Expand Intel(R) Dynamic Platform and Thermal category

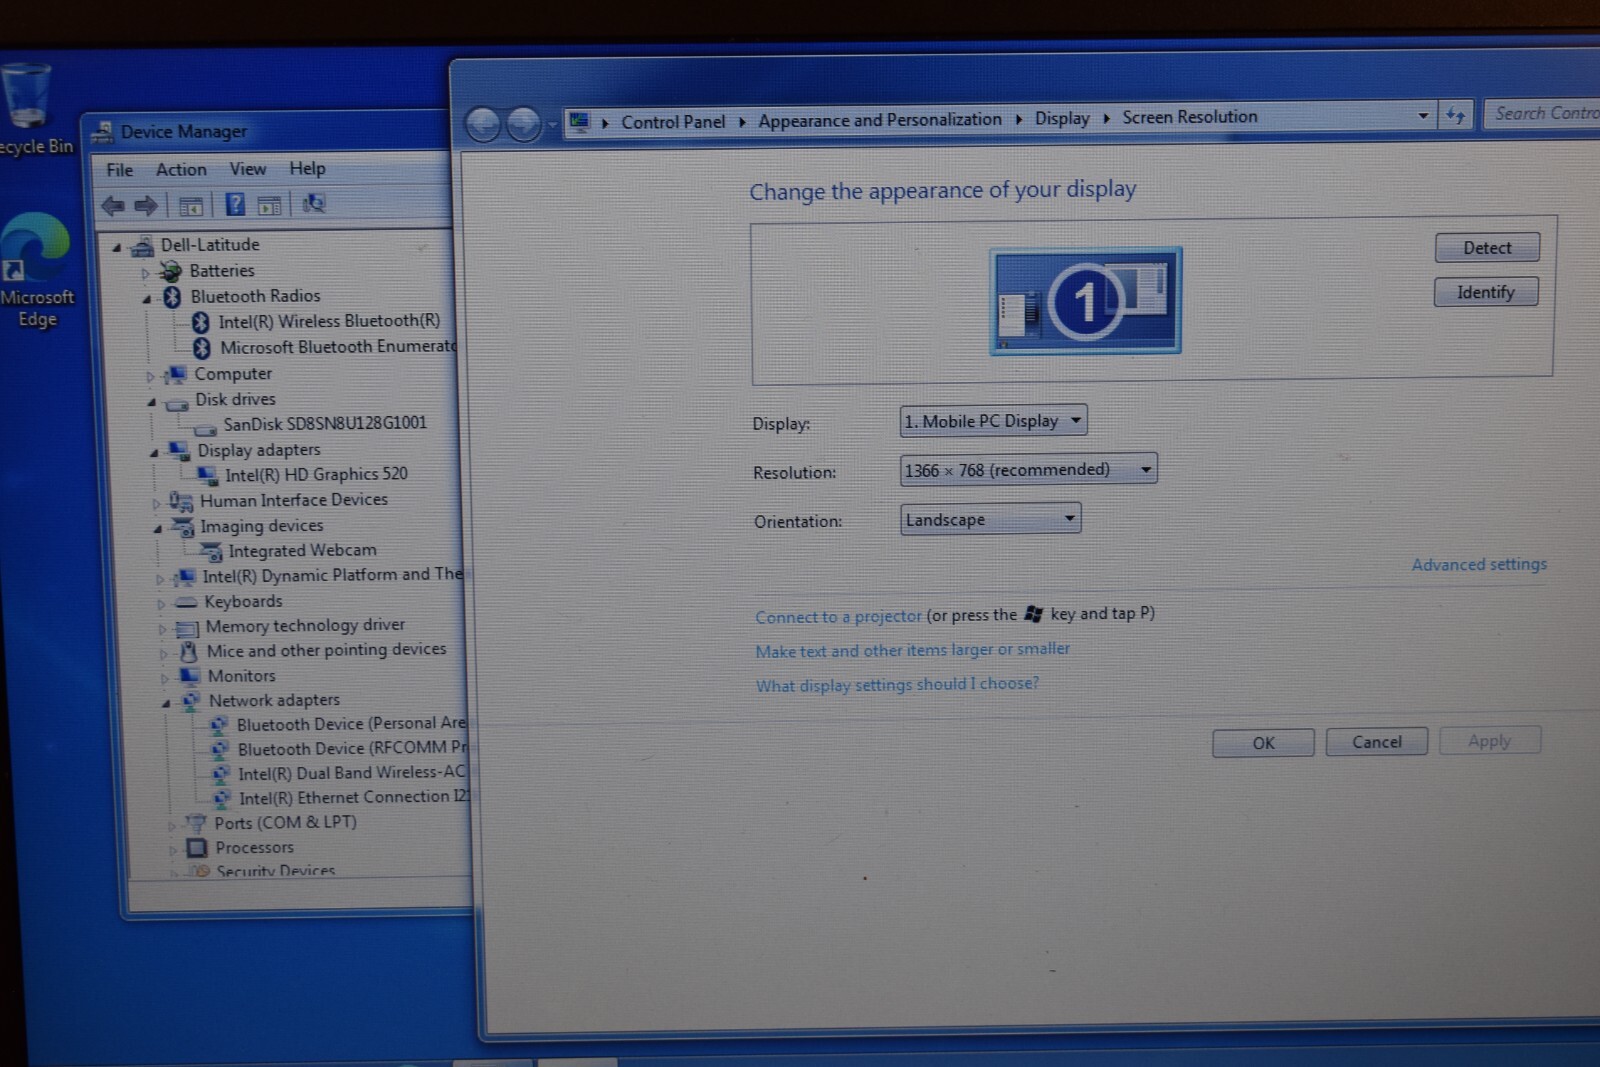tap(159, 578)
